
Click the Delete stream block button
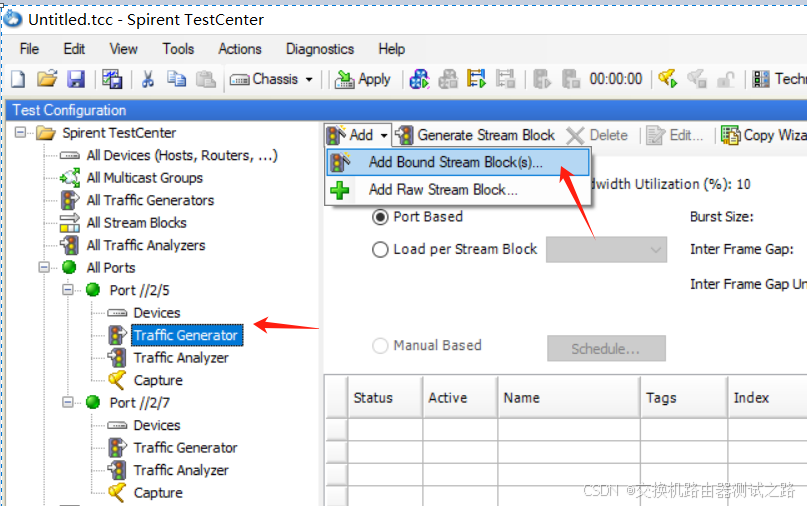tap(597, 135)
